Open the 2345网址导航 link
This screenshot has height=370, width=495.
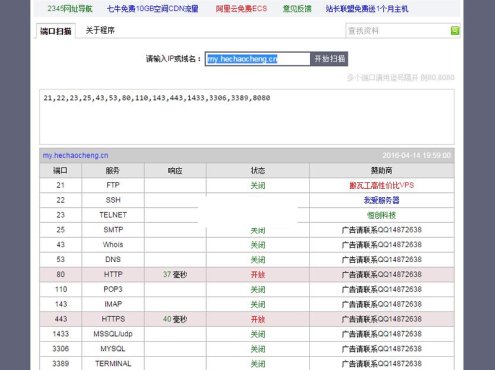coord(70,9)
